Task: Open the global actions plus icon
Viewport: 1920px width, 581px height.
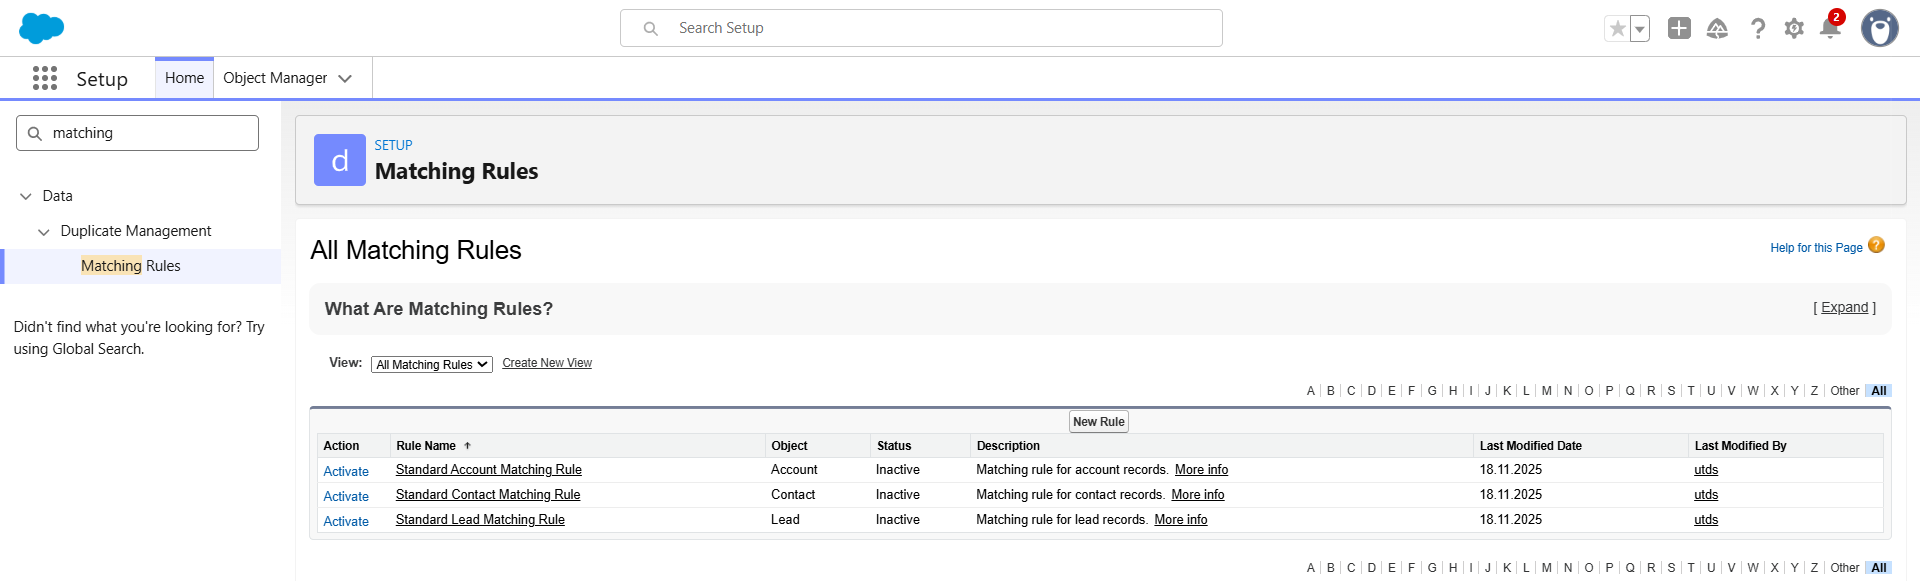Action: 1679,28
